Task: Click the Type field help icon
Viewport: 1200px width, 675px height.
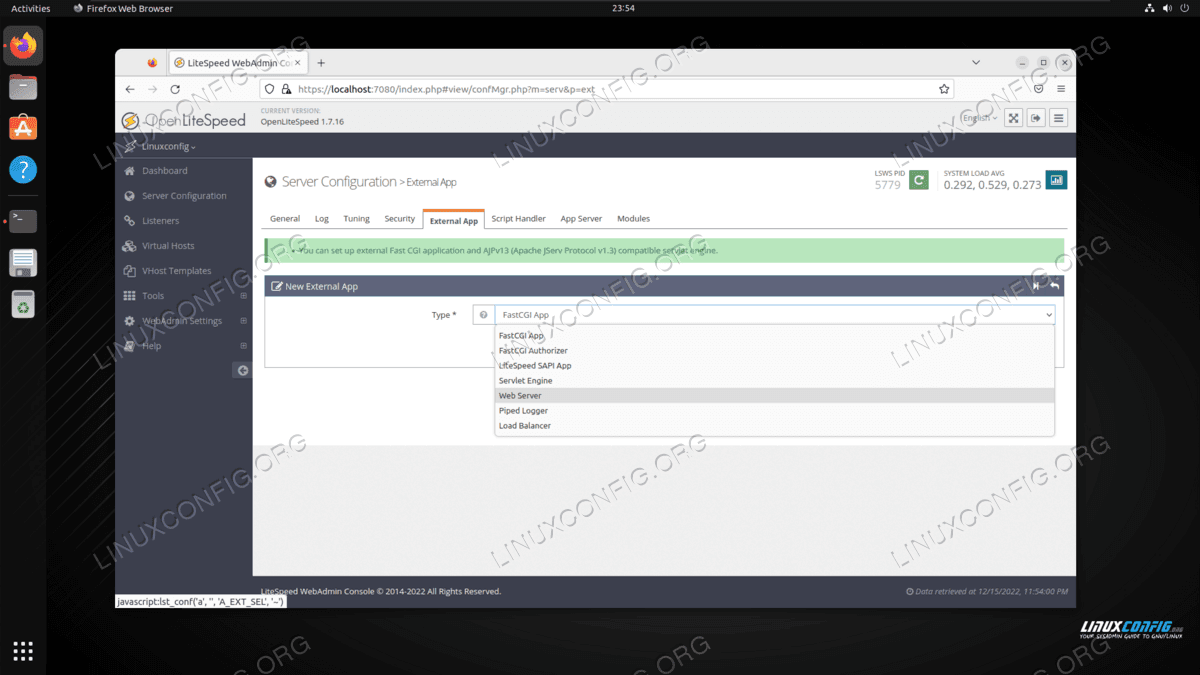Action: click(483, 315)
